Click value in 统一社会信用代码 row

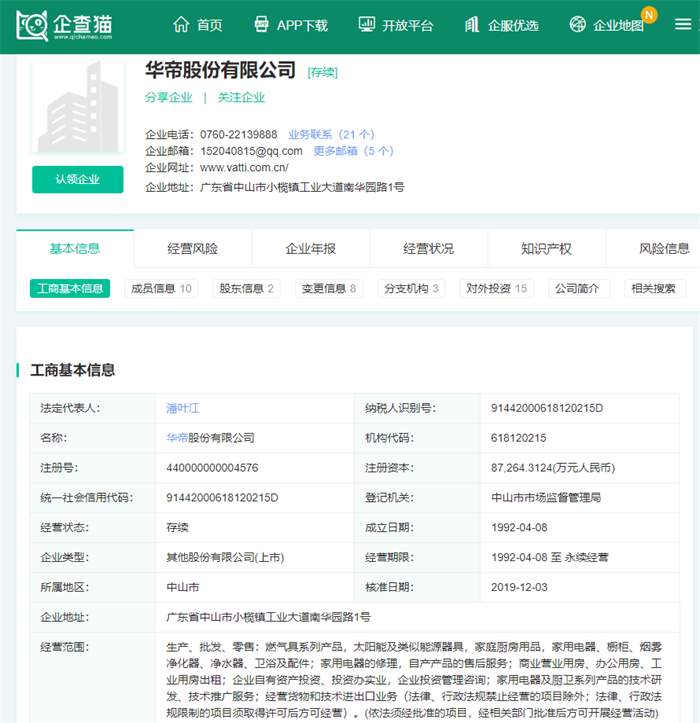[222, 498]
